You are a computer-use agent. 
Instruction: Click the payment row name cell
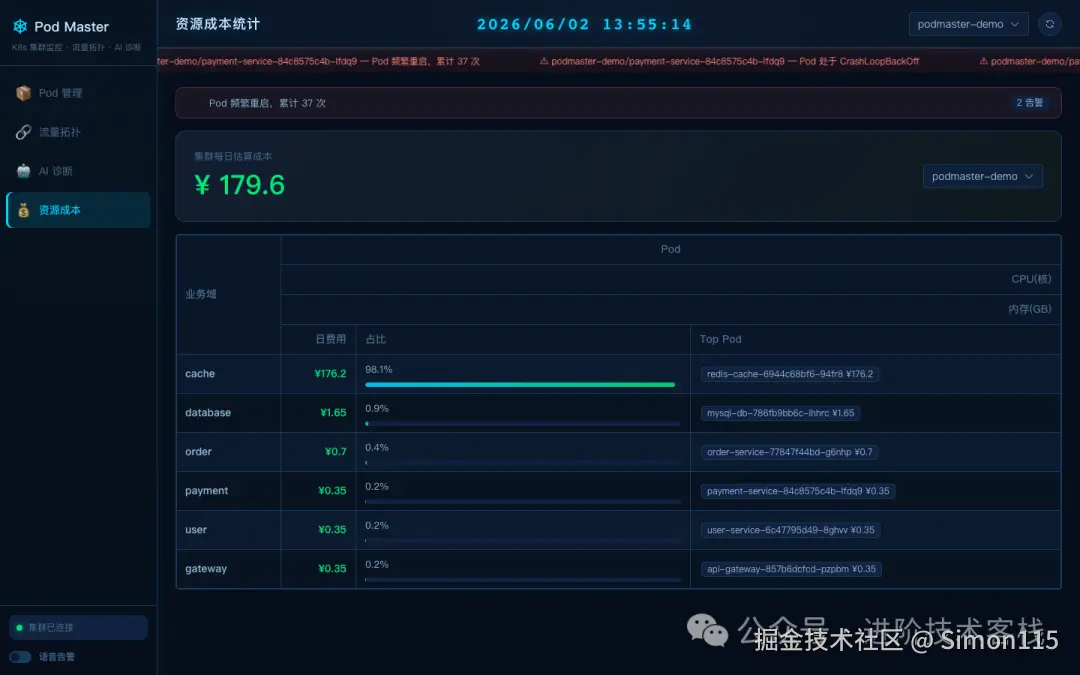[x=229, y=490]
